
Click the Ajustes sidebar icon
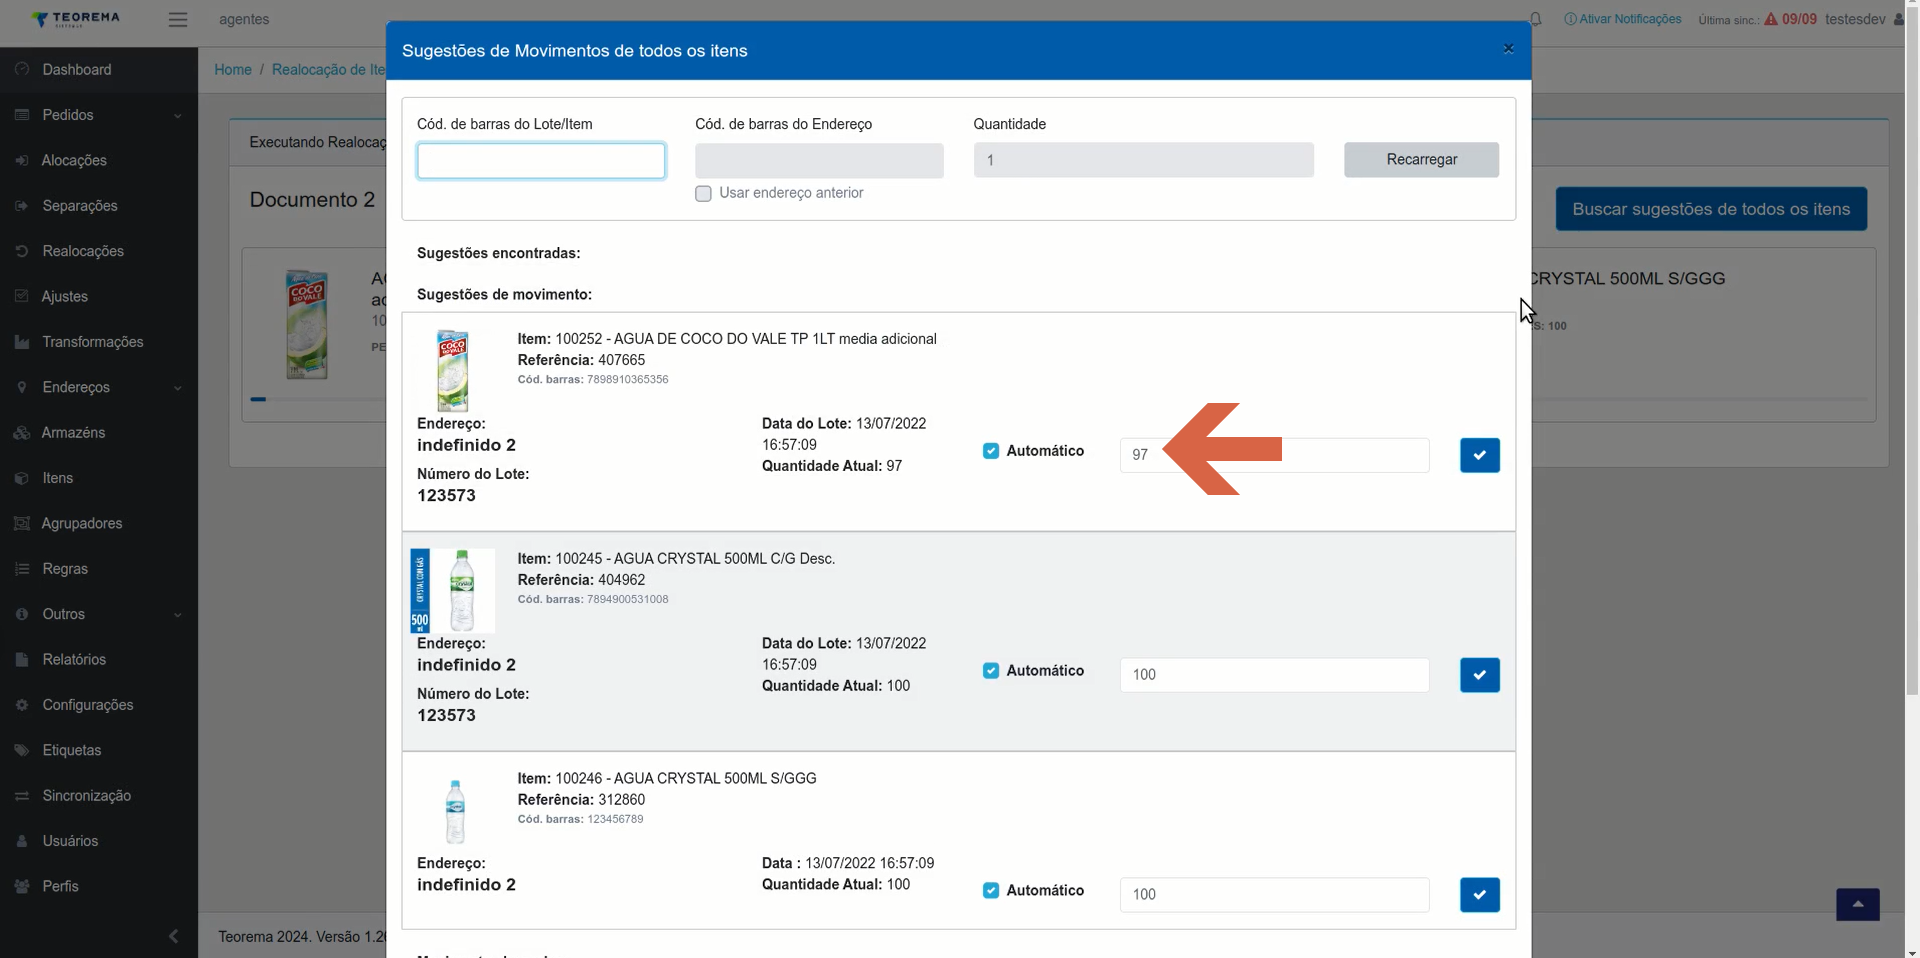[x=22, y=296]
